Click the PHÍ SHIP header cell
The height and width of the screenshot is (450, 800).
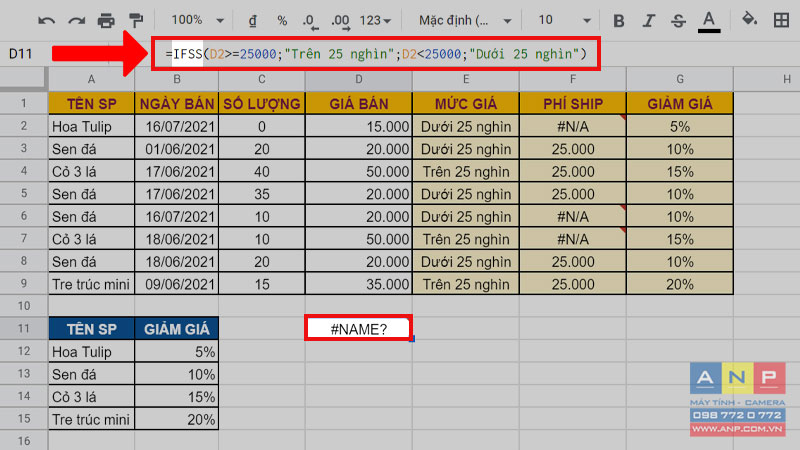pyautogui.click(x=573, y=104)
